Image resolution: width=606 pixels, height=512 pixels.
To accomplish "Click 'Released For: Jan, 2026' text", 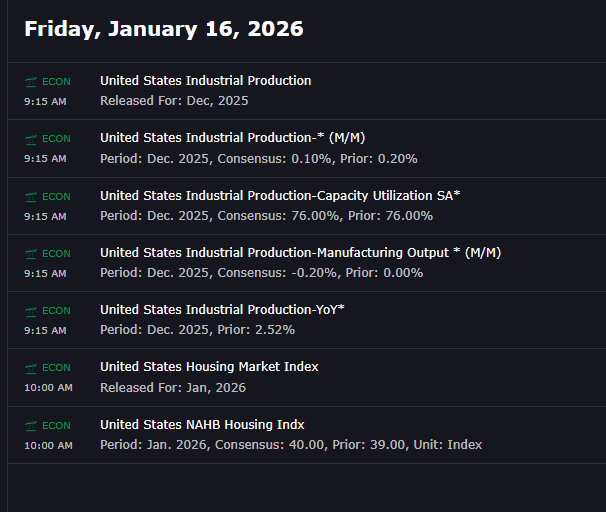I will pos(173,388).
